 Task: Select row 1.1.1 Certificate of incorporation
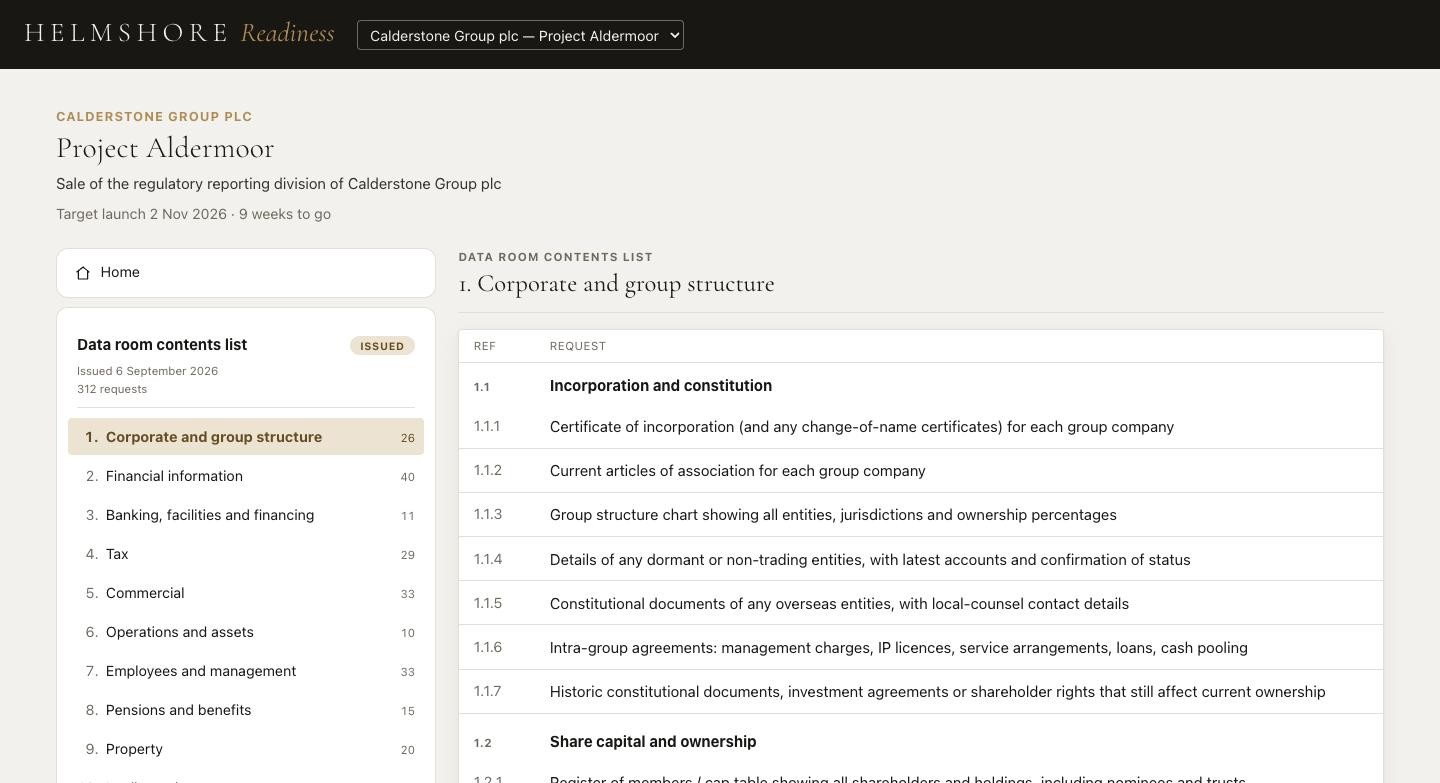[x=921, y=427]
